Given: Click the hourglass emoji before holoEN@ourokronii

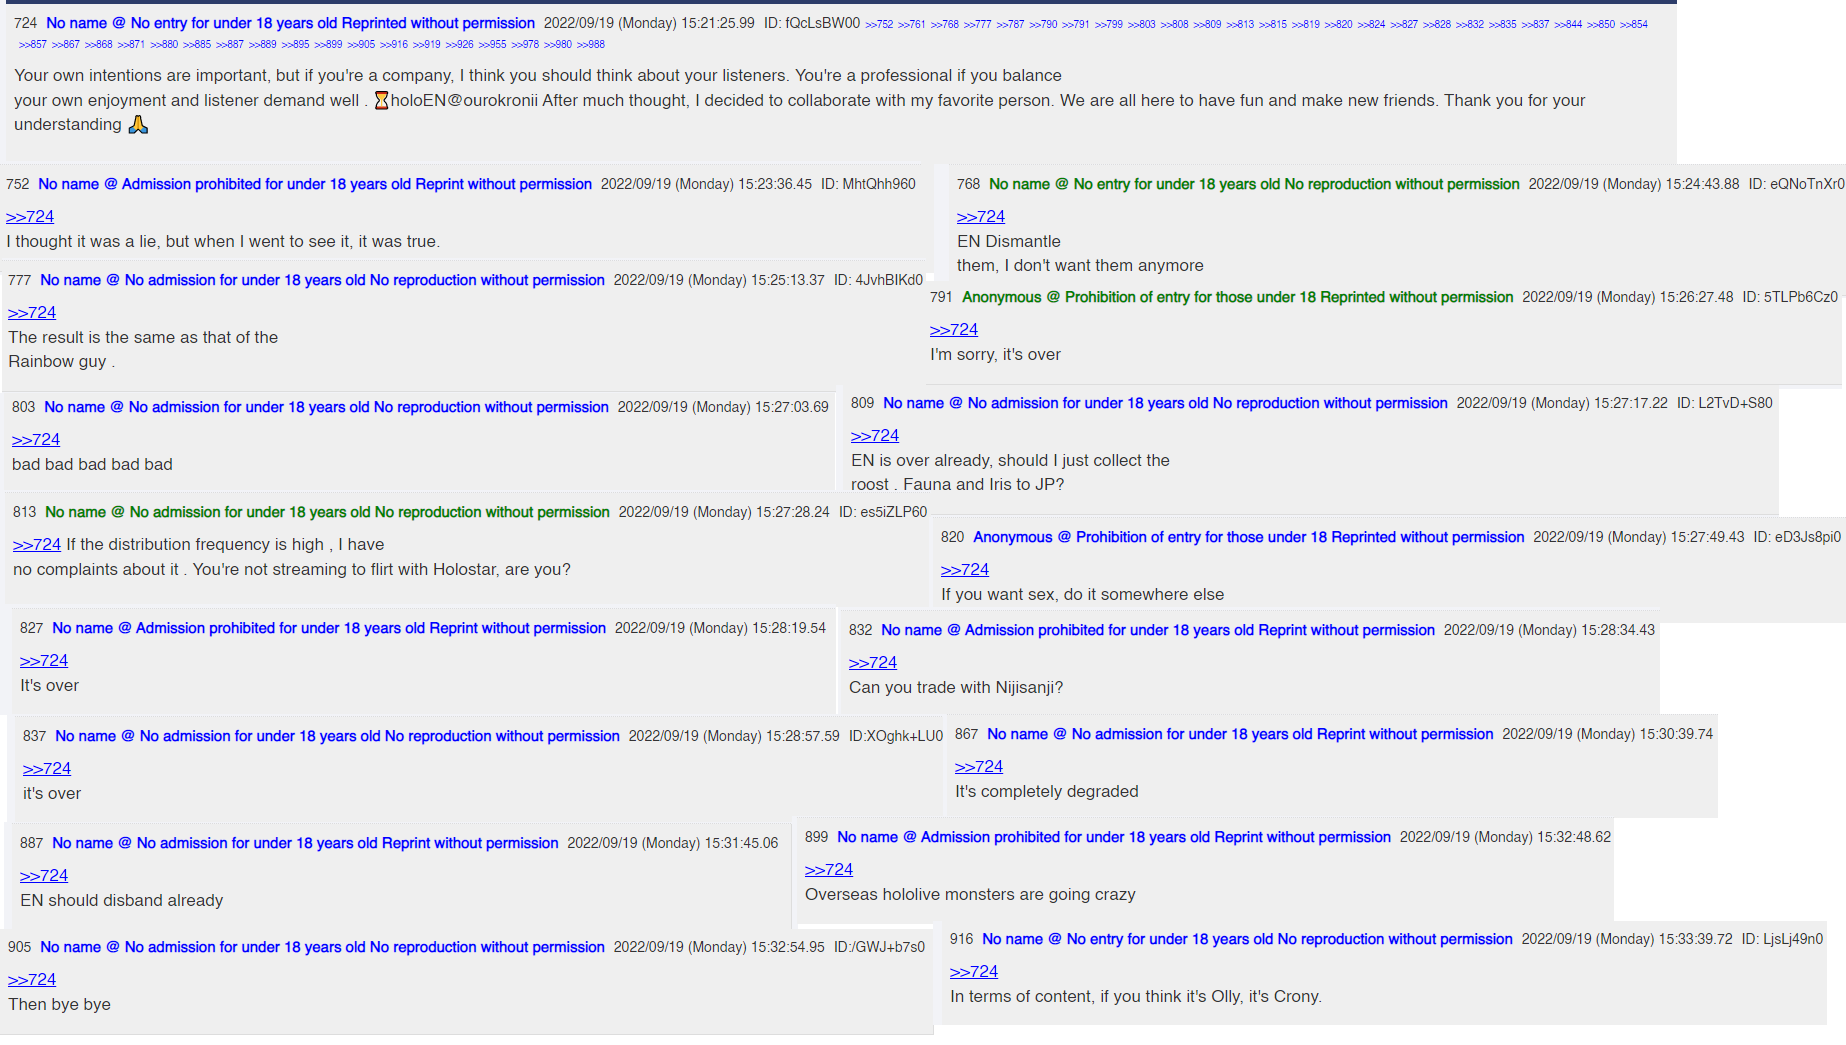Looking at the screenshot, I should pos(381,100).
